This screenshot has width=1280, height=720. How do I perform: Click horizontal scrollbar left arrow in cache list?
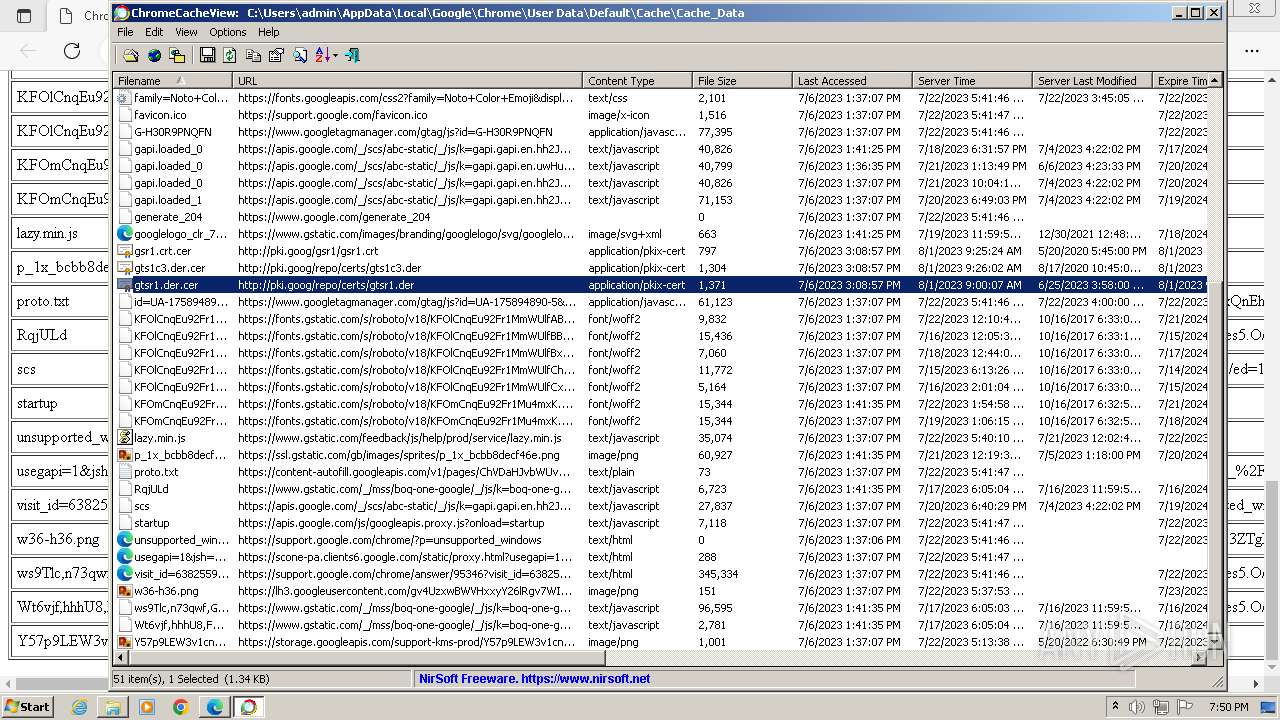pos(120,658)
